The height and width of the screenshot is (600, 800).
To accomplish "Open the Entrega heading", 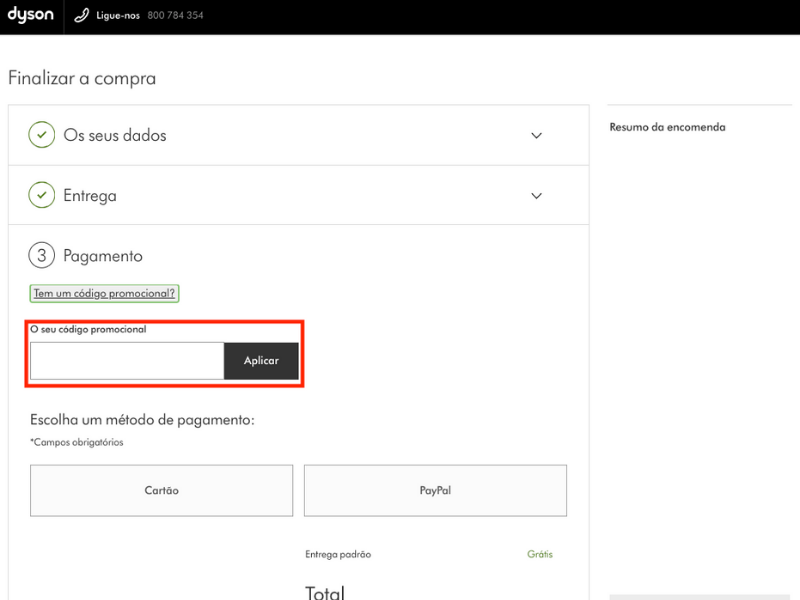I will [x=90, y=196].
